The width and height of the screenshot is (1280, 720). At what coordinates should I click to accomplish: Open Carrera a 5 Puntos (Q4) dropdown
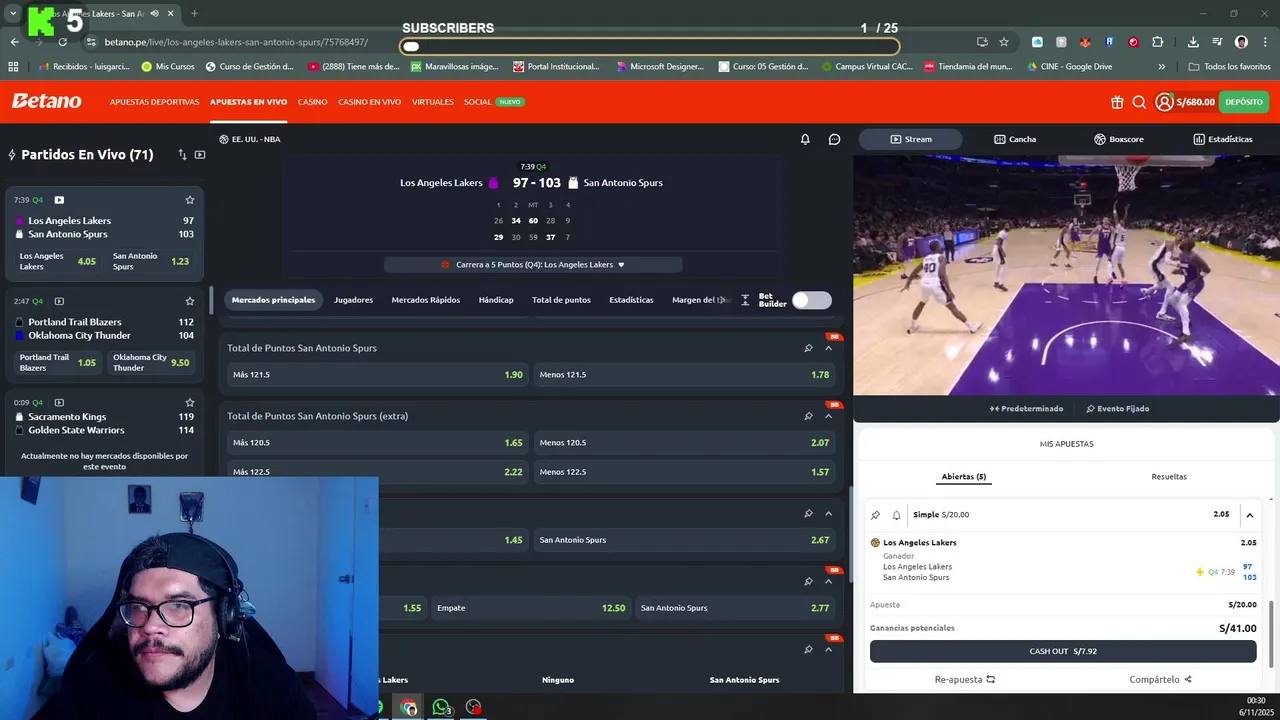(x=533, y=265)
